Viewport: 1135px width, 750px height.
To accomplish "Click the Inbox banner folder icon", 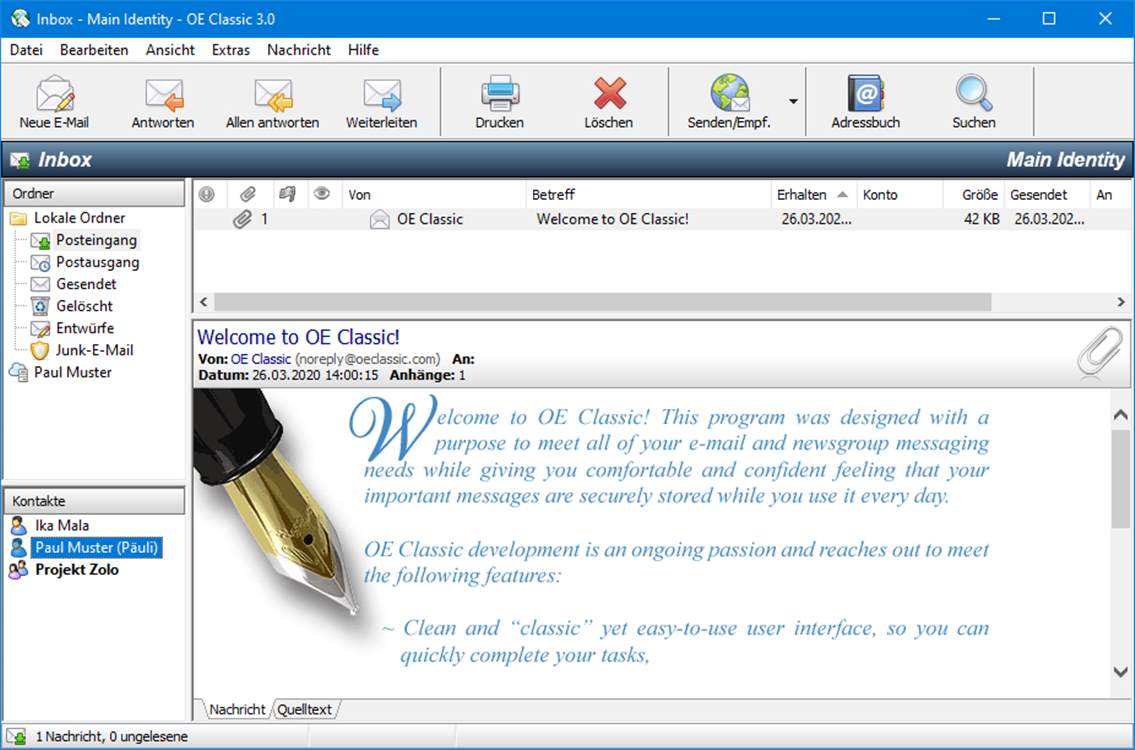I will (x=20, y=159).
